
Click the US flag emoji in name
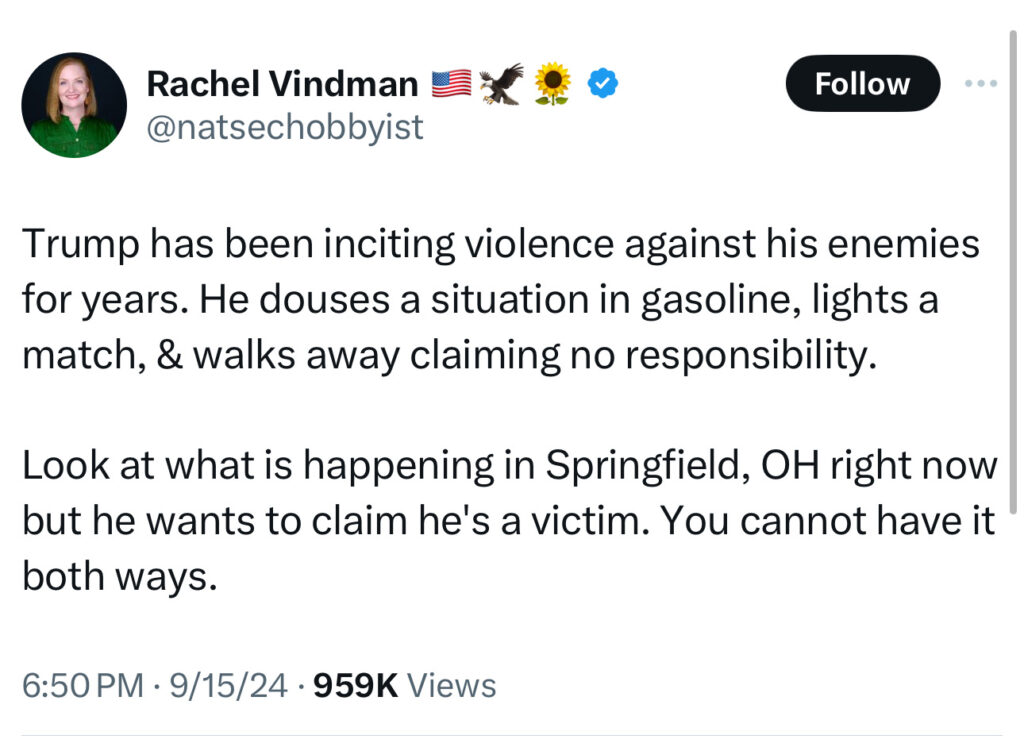(451, 85)
